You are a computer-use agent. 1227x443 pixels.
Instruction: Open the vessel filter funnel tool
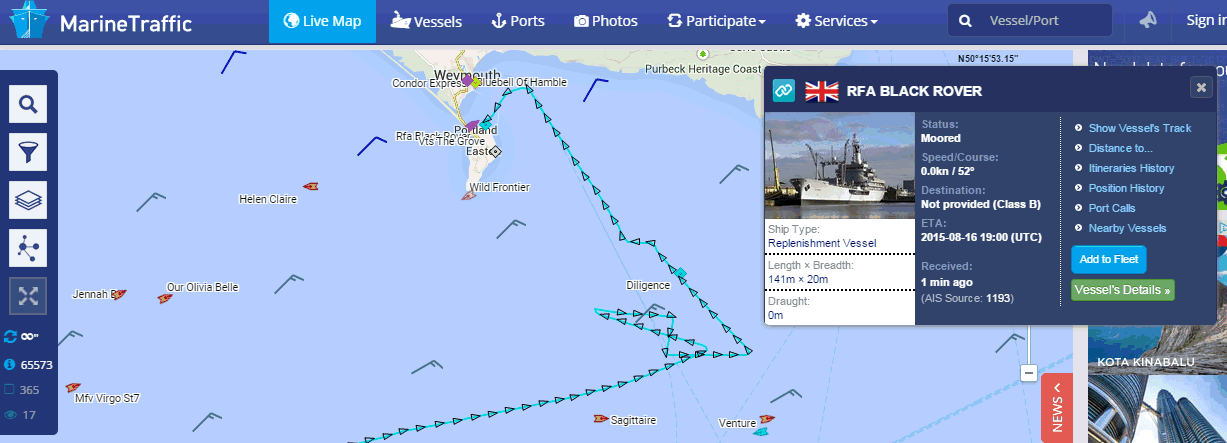coord(28,152)
